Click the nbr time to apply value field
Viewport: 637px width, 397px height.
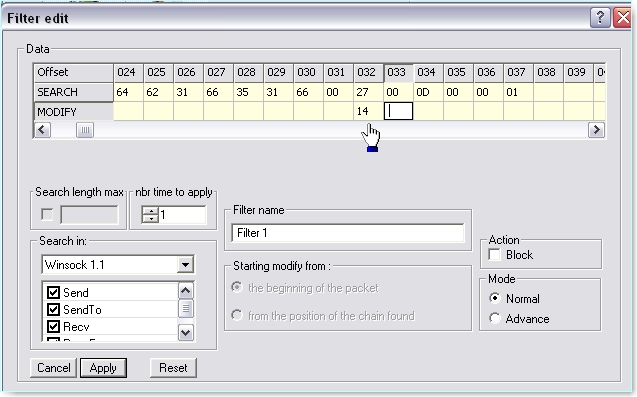point(182,215)
